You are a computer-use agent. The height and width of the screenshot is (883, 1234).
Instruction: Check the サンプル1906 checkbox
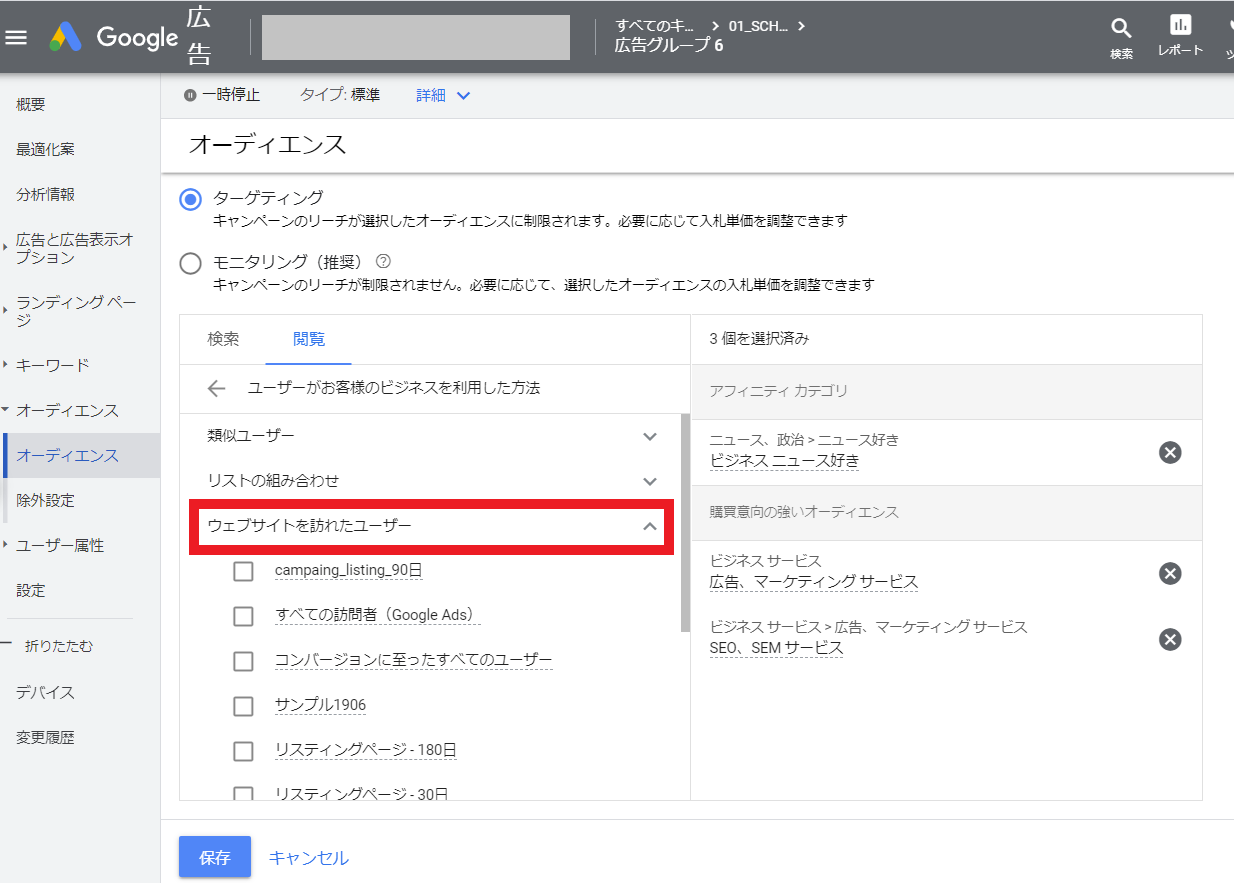click(243, 706)
